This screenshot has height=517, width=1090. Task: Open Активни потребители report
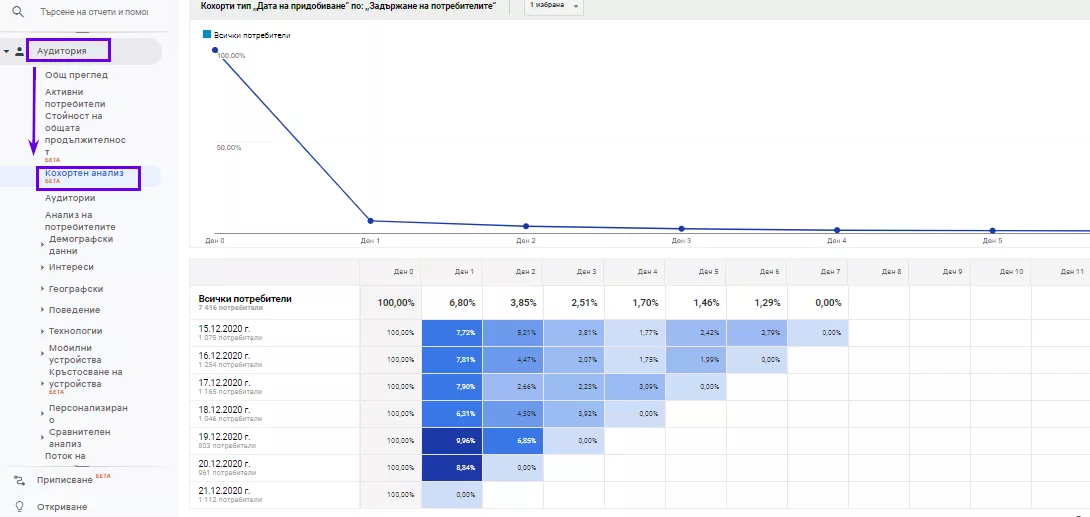(75, 98)
